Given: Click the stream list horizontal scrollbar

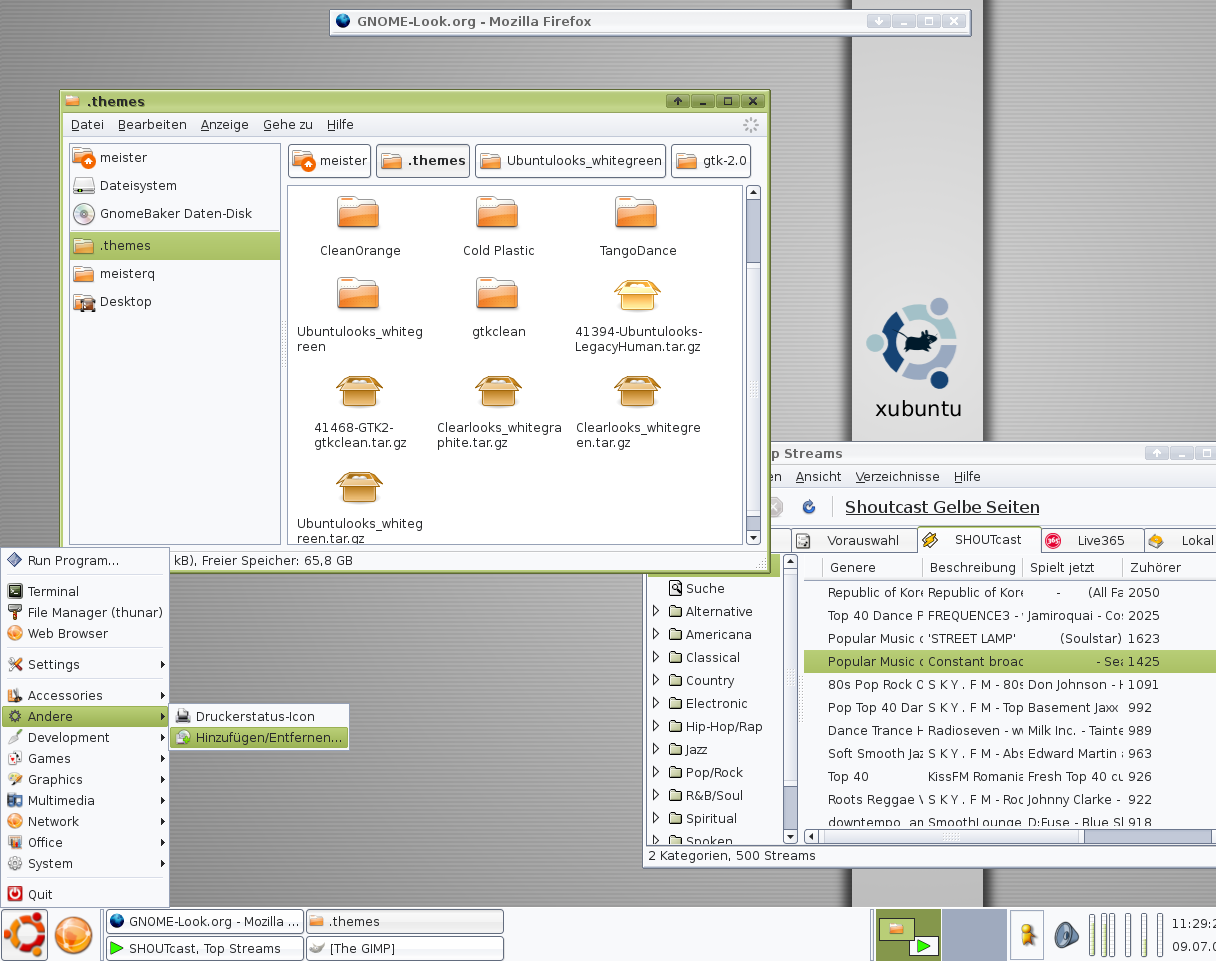Looking at the screenshot, I should tap(1010, 836).
